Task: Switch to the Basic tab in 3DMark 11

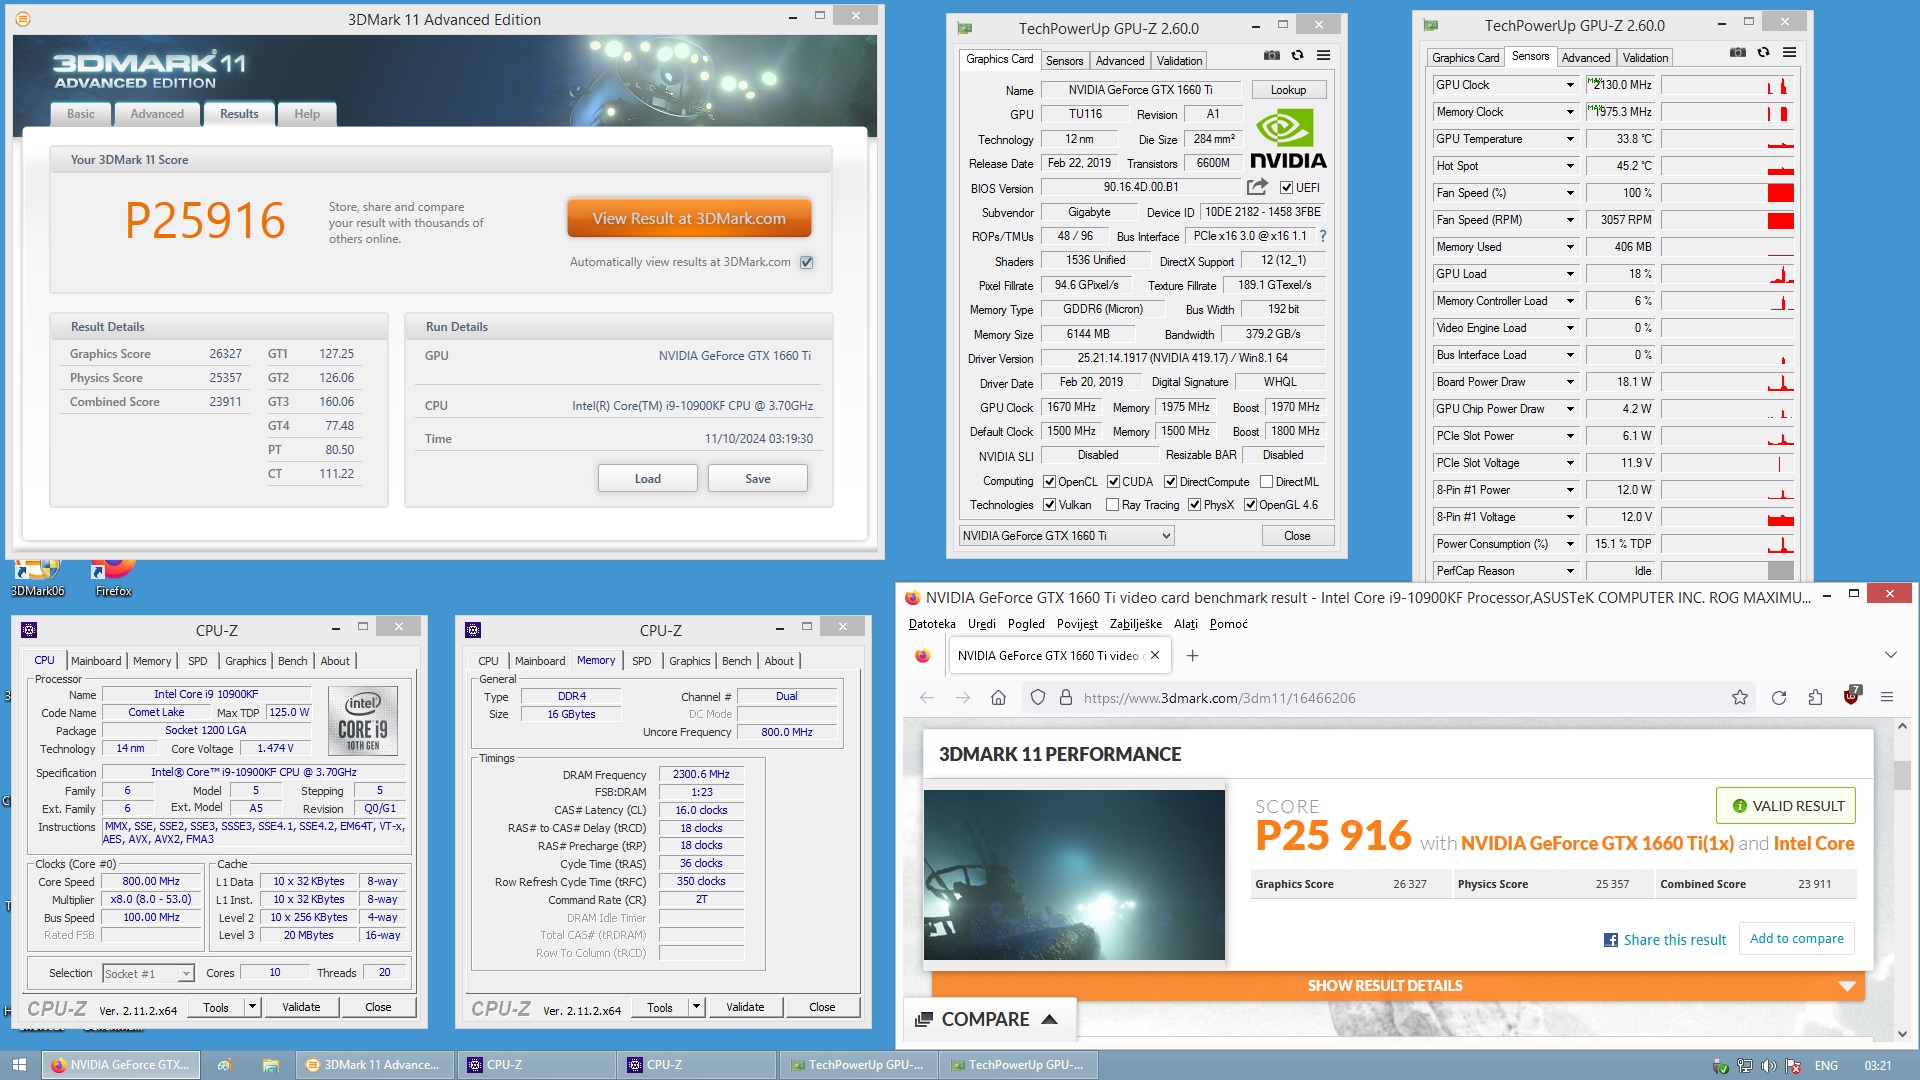Action: (x=81, y=114)
